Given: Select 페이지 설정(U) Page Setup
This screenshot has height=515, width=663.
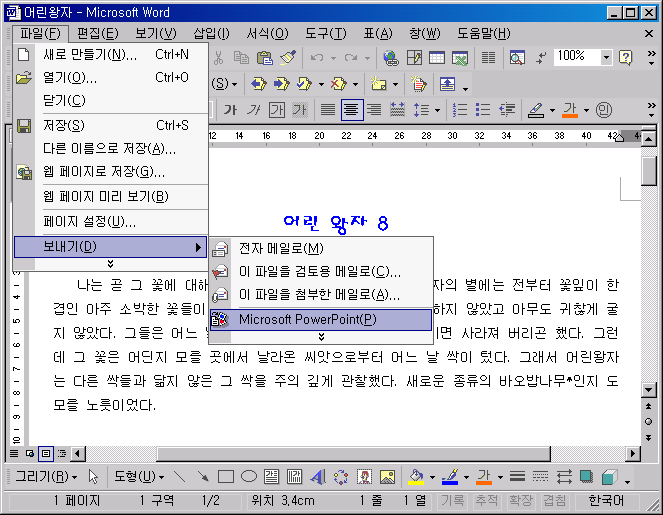Looking at the screenshot, I should point(111,221).
